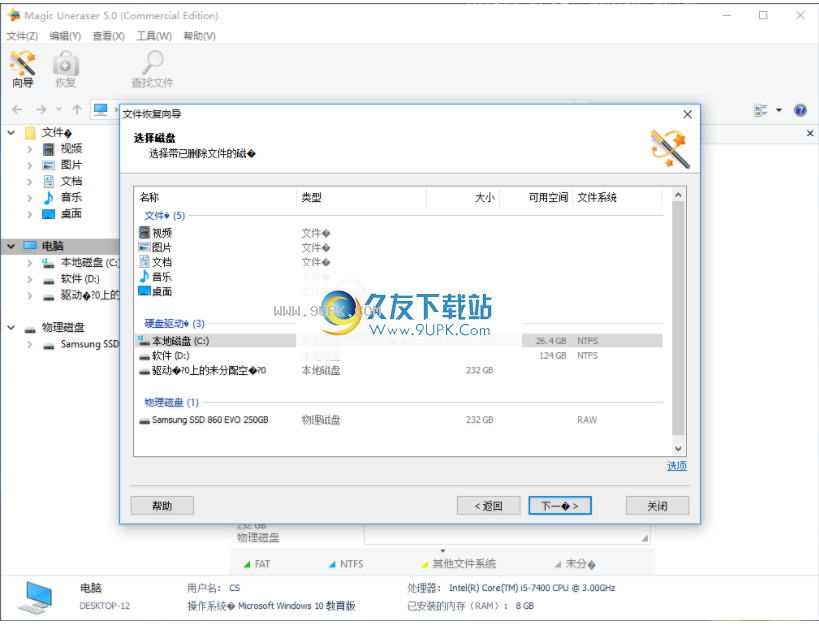This screenshot has width=819, height=627.
Task: Select 图片 picture icon in sidebar tree
Action: click(49, 166)
